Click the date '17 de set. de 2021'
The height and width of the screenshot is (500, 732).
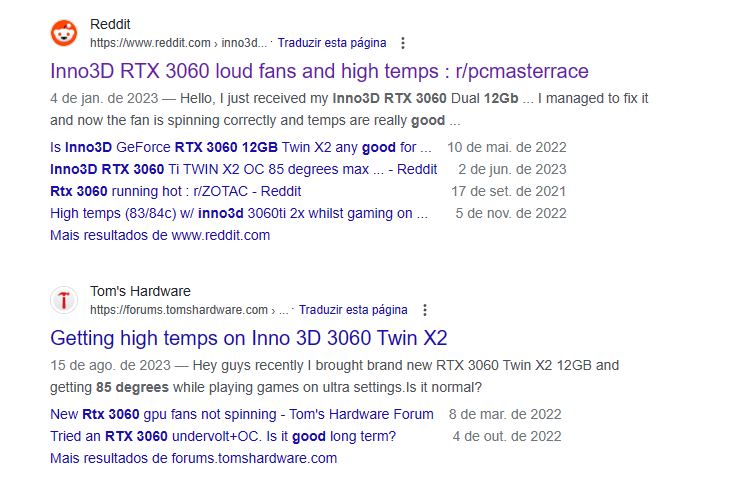coord(508,191)
